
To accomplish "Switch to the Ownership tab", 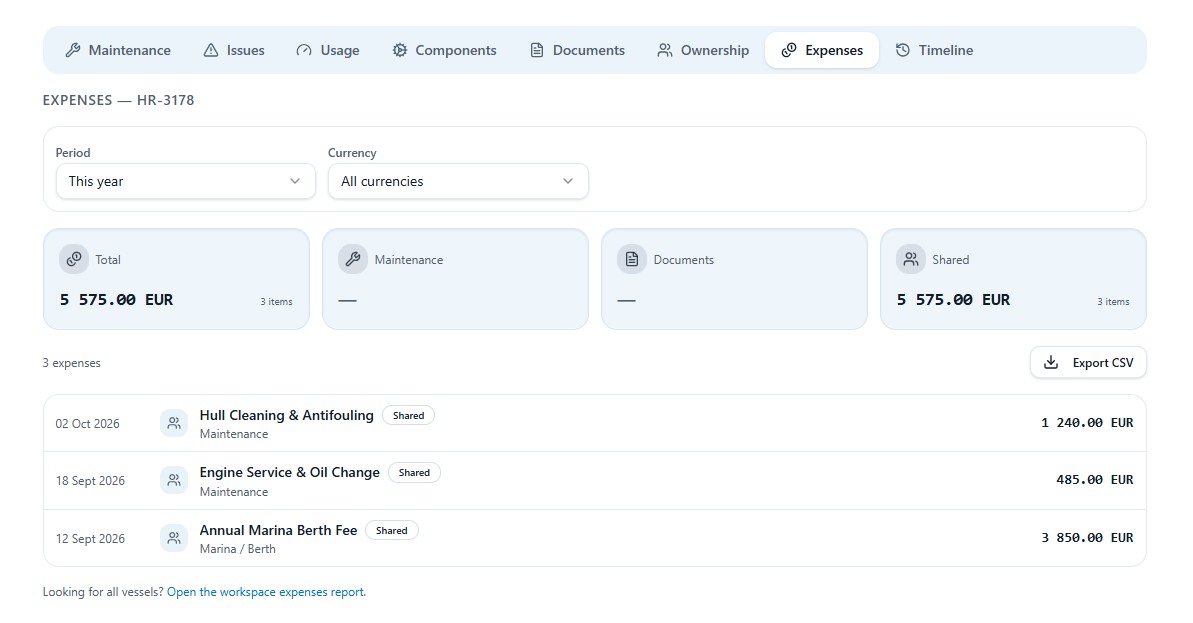I will 703,50.
